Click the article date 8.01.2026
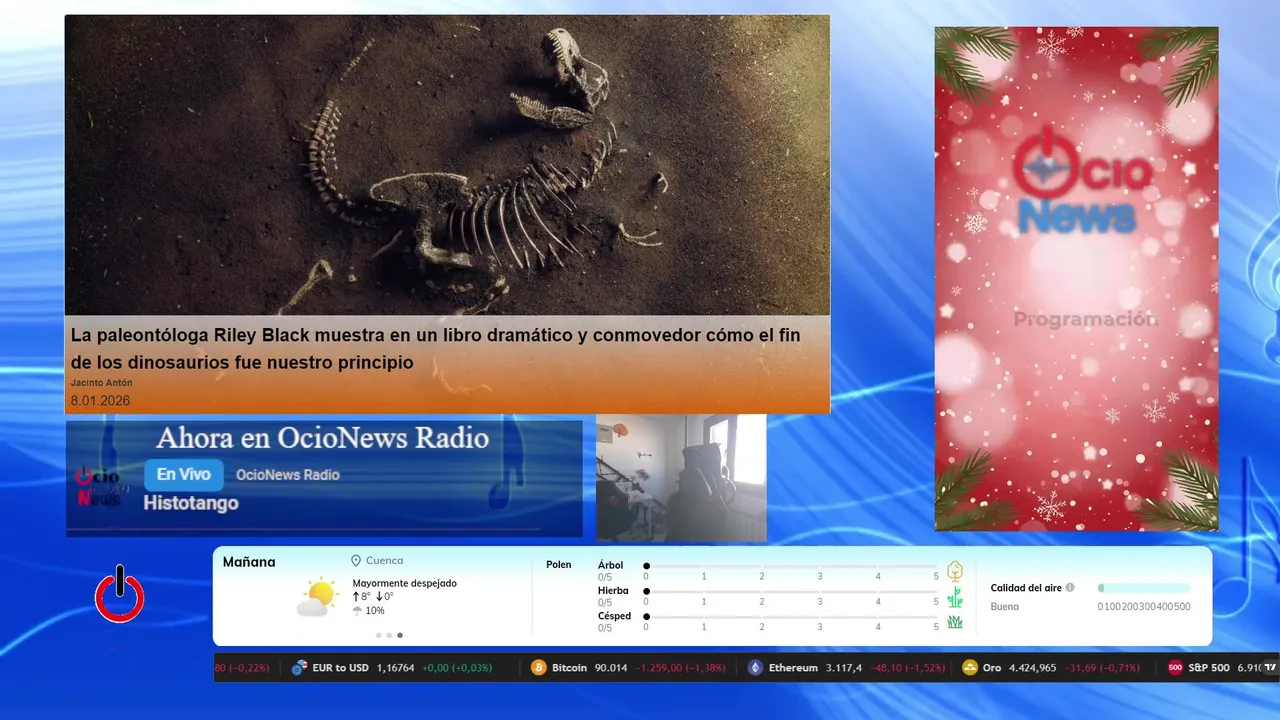 (x=100, y=401)
